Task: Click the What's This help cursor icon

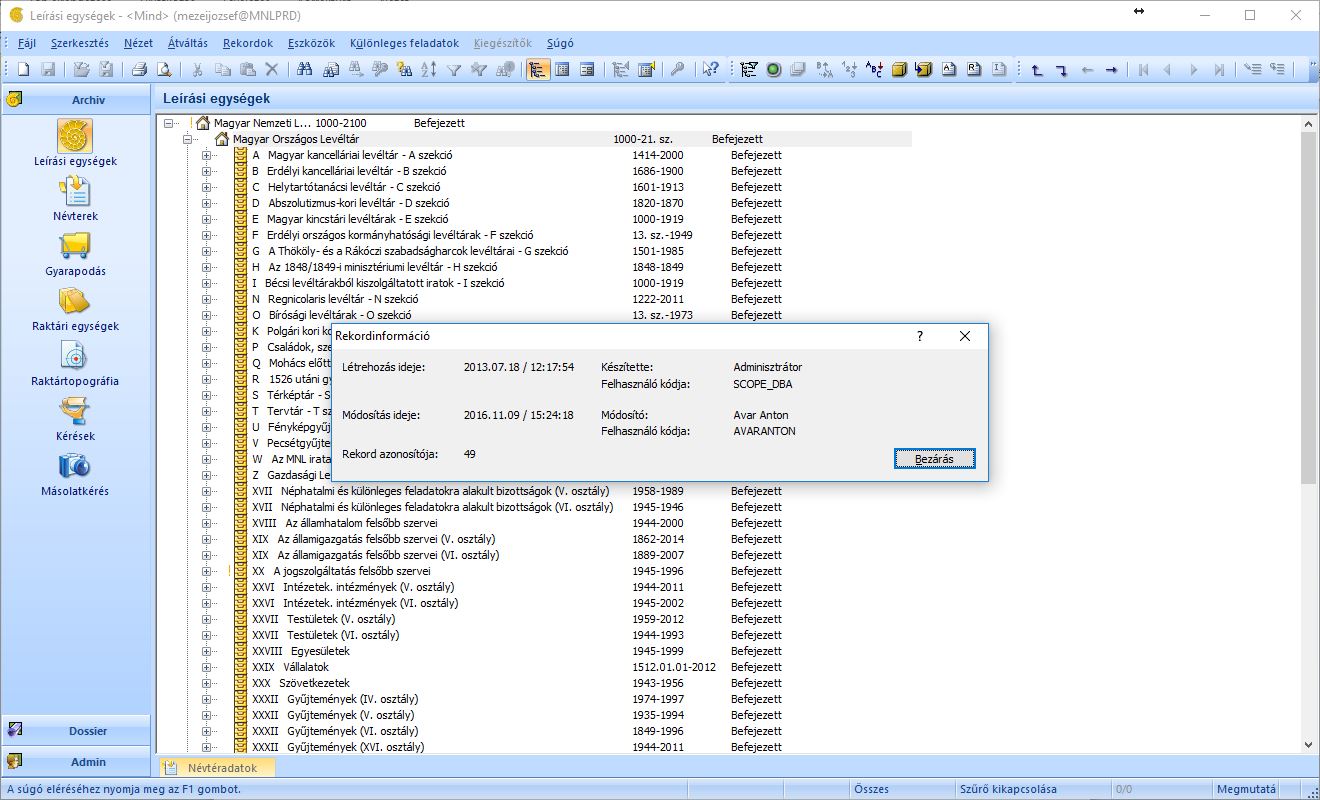Action: coord(710,70)
